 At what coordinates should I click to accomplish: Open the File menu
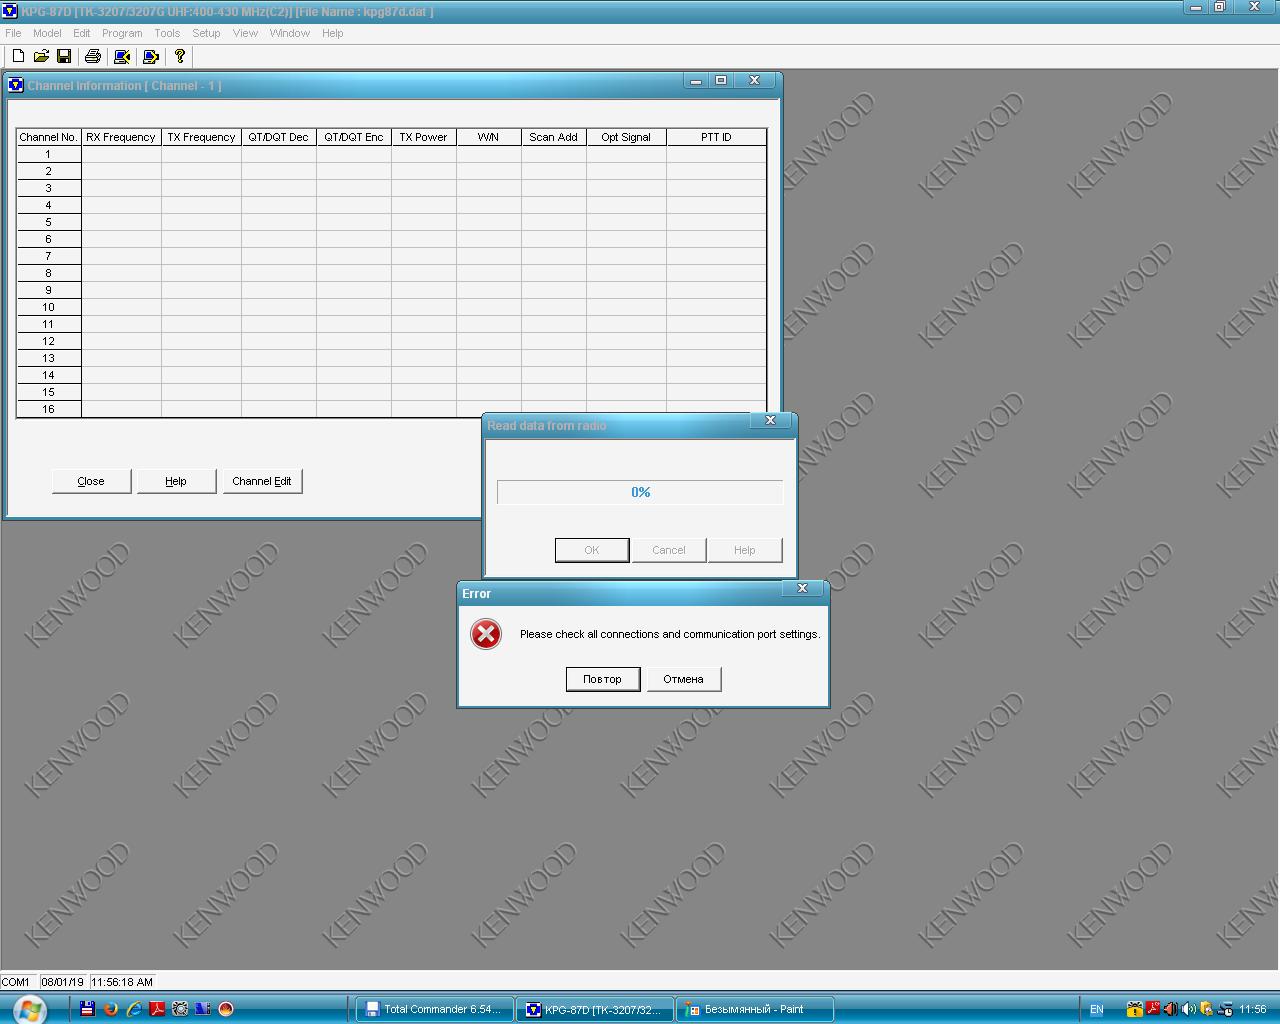point(13,33)
